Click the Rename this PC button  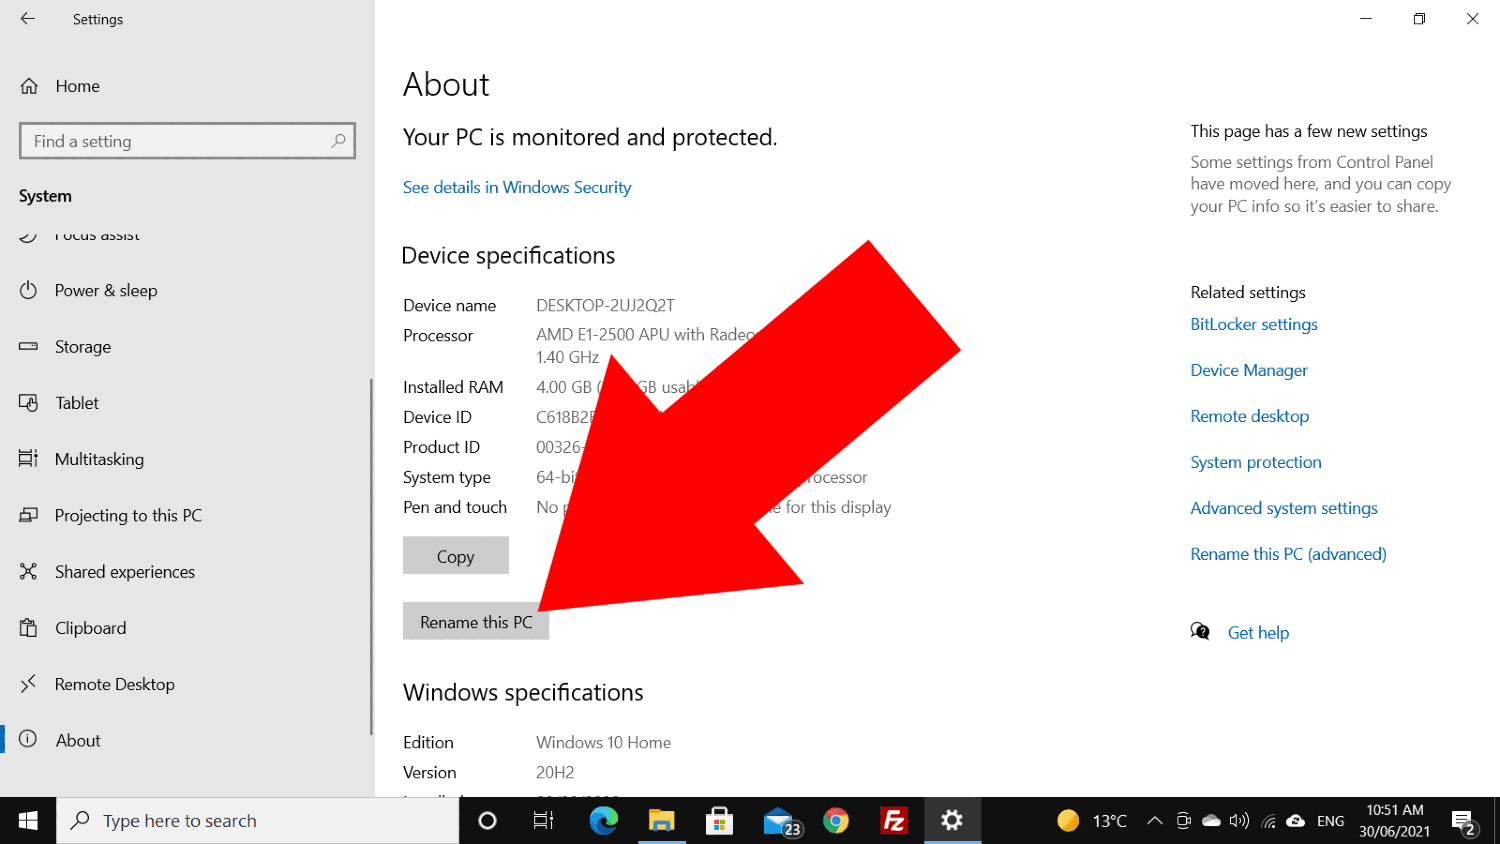click(476, 621)
